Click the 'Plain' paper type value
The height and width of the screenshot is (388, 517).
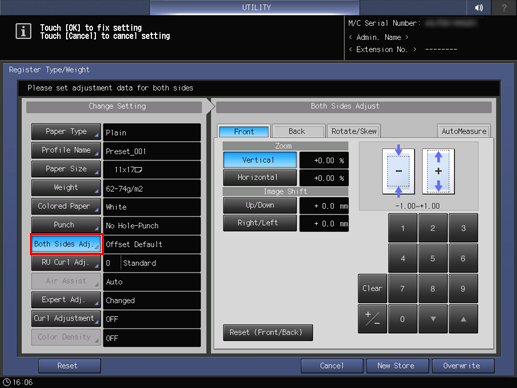point(152,132)
